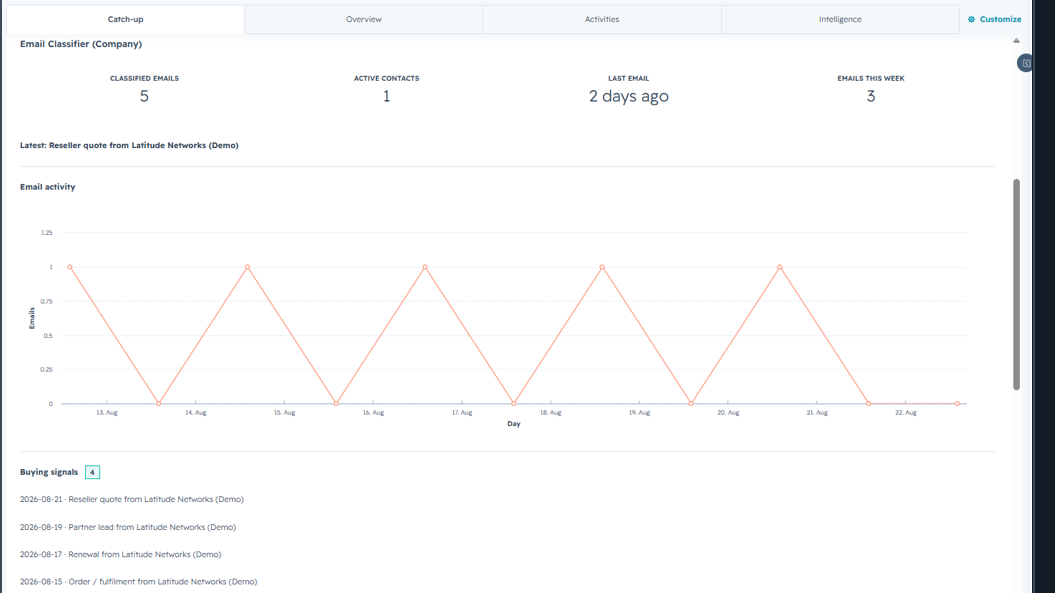Click the 0.5 y-axis label
This screenshot has height=593, width=1055.
[48, 336]
